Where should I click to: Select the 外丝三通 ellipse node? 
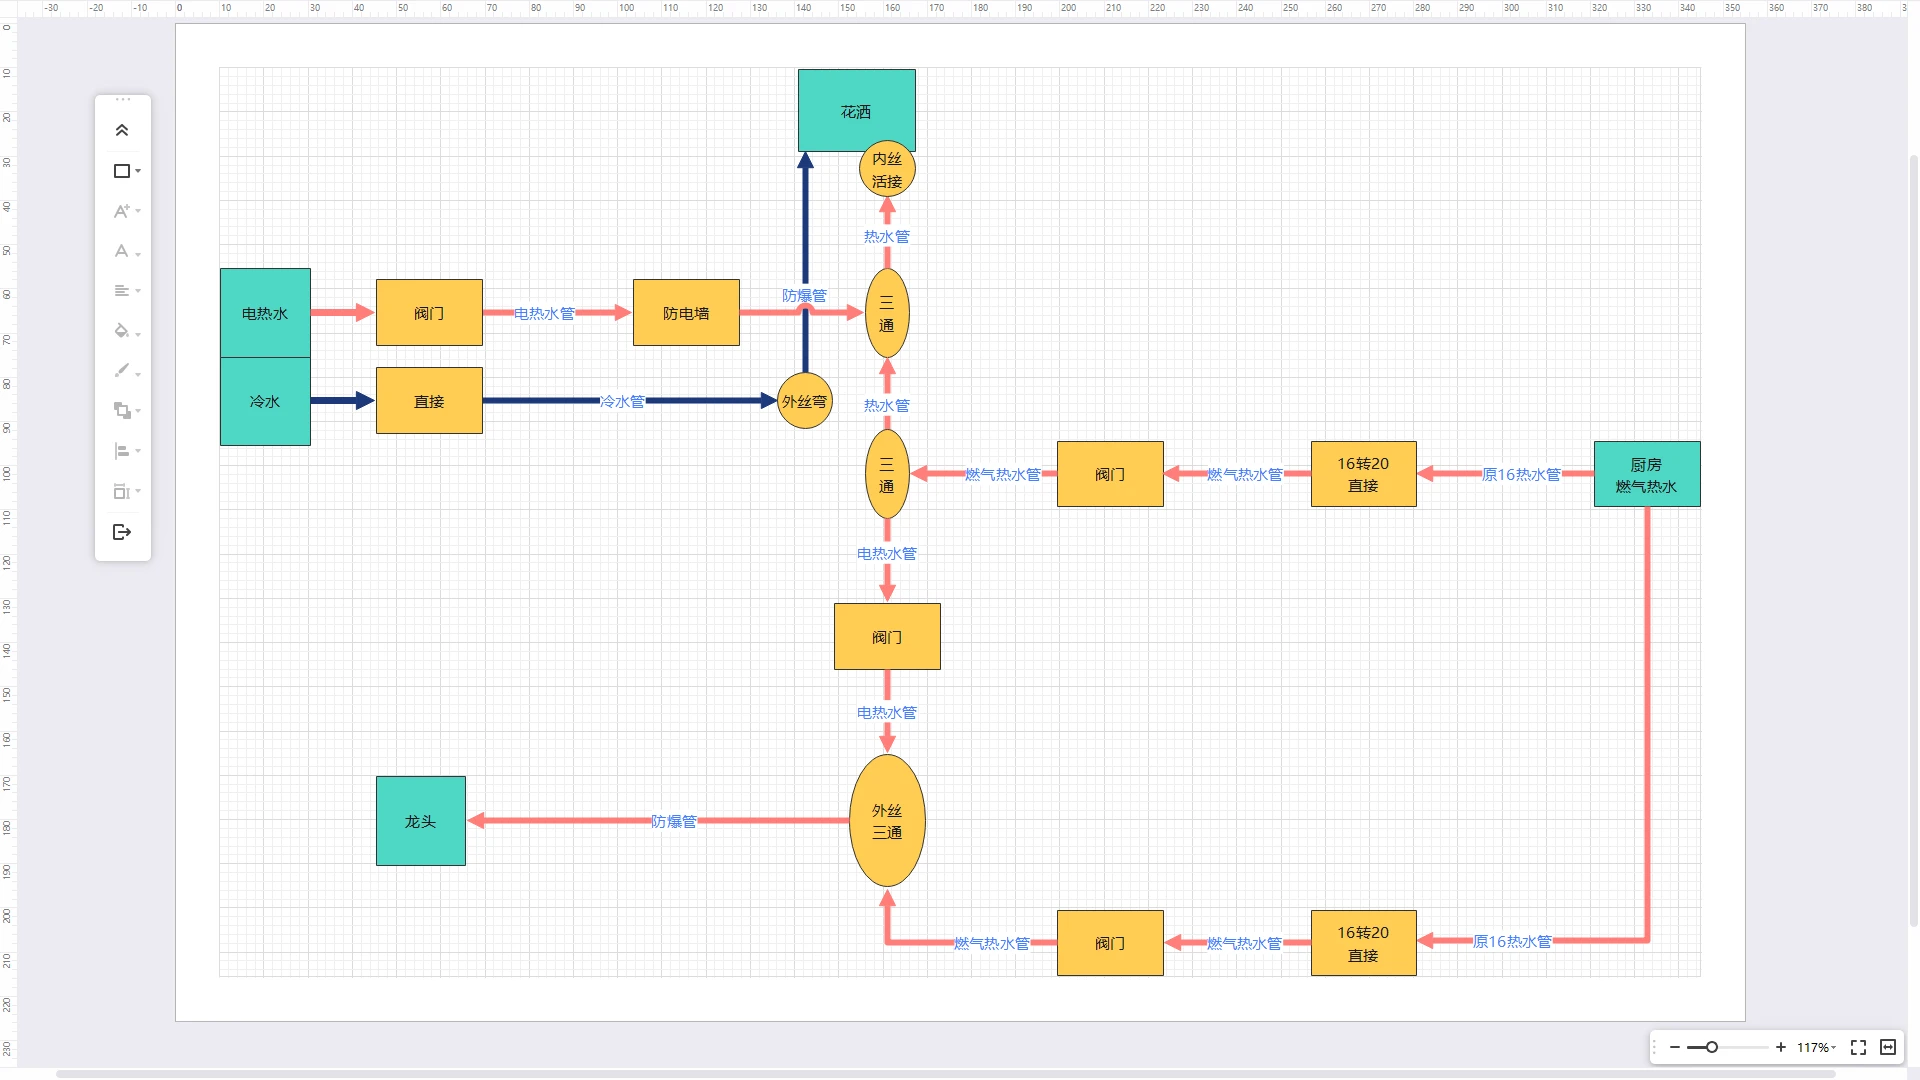point(887,821)
